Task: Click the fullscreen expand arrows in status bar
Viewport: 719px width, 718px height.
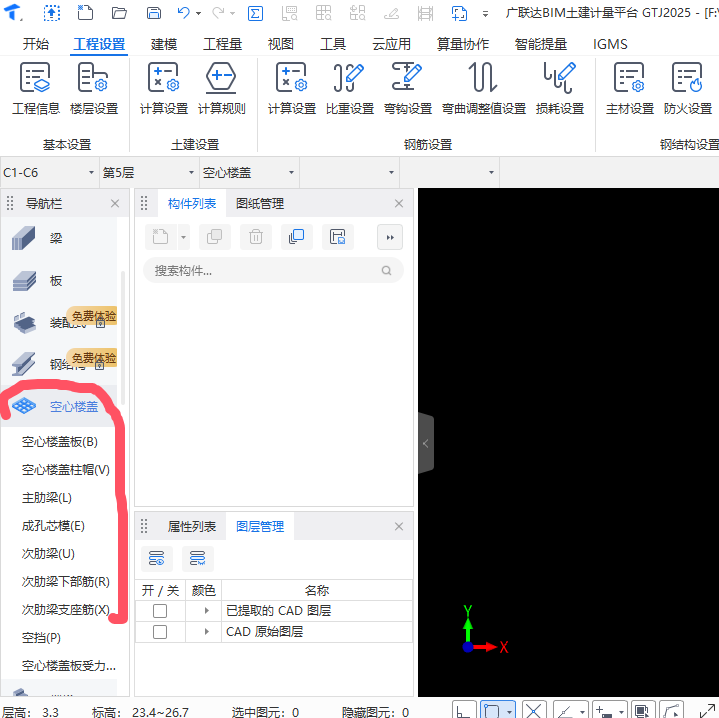Action: tap(707, 711)
